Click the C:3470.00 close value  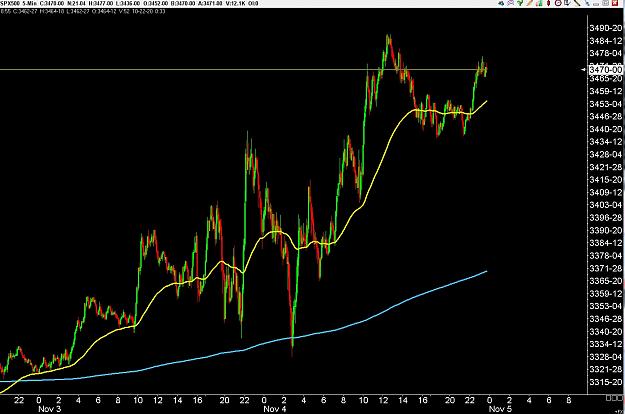click(x=52, y=3)
